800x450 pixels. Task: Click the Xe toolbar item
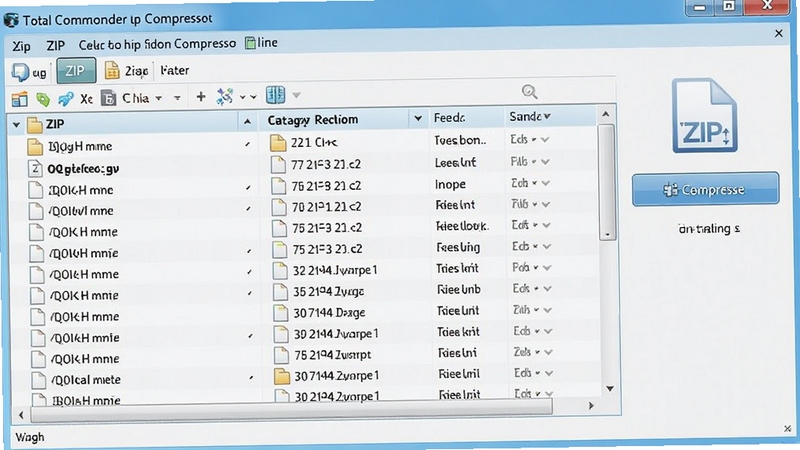pos(86,98)
